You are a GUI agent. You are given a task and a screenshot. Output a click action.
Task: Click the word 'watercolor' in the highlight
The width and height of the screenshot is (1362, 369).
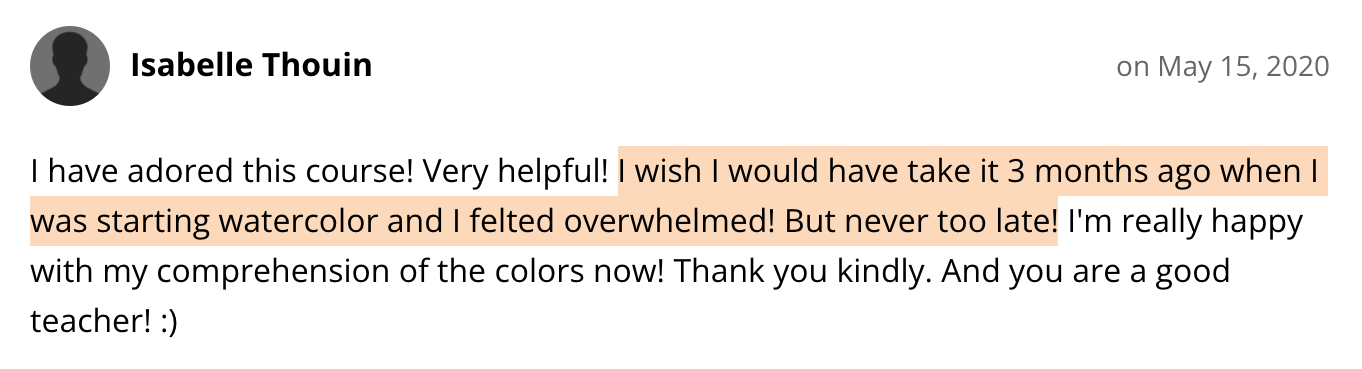pos(297,222)
